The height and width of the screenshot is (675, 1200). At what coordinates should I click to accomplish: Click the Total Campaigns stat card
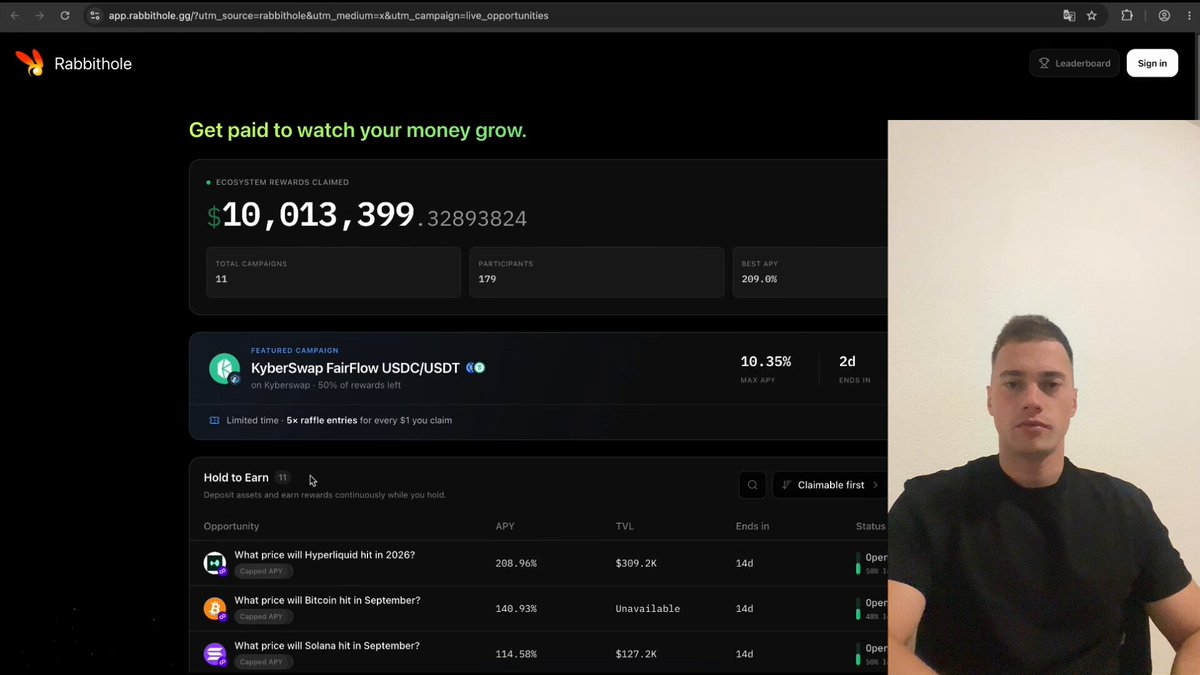coord(333,272)
